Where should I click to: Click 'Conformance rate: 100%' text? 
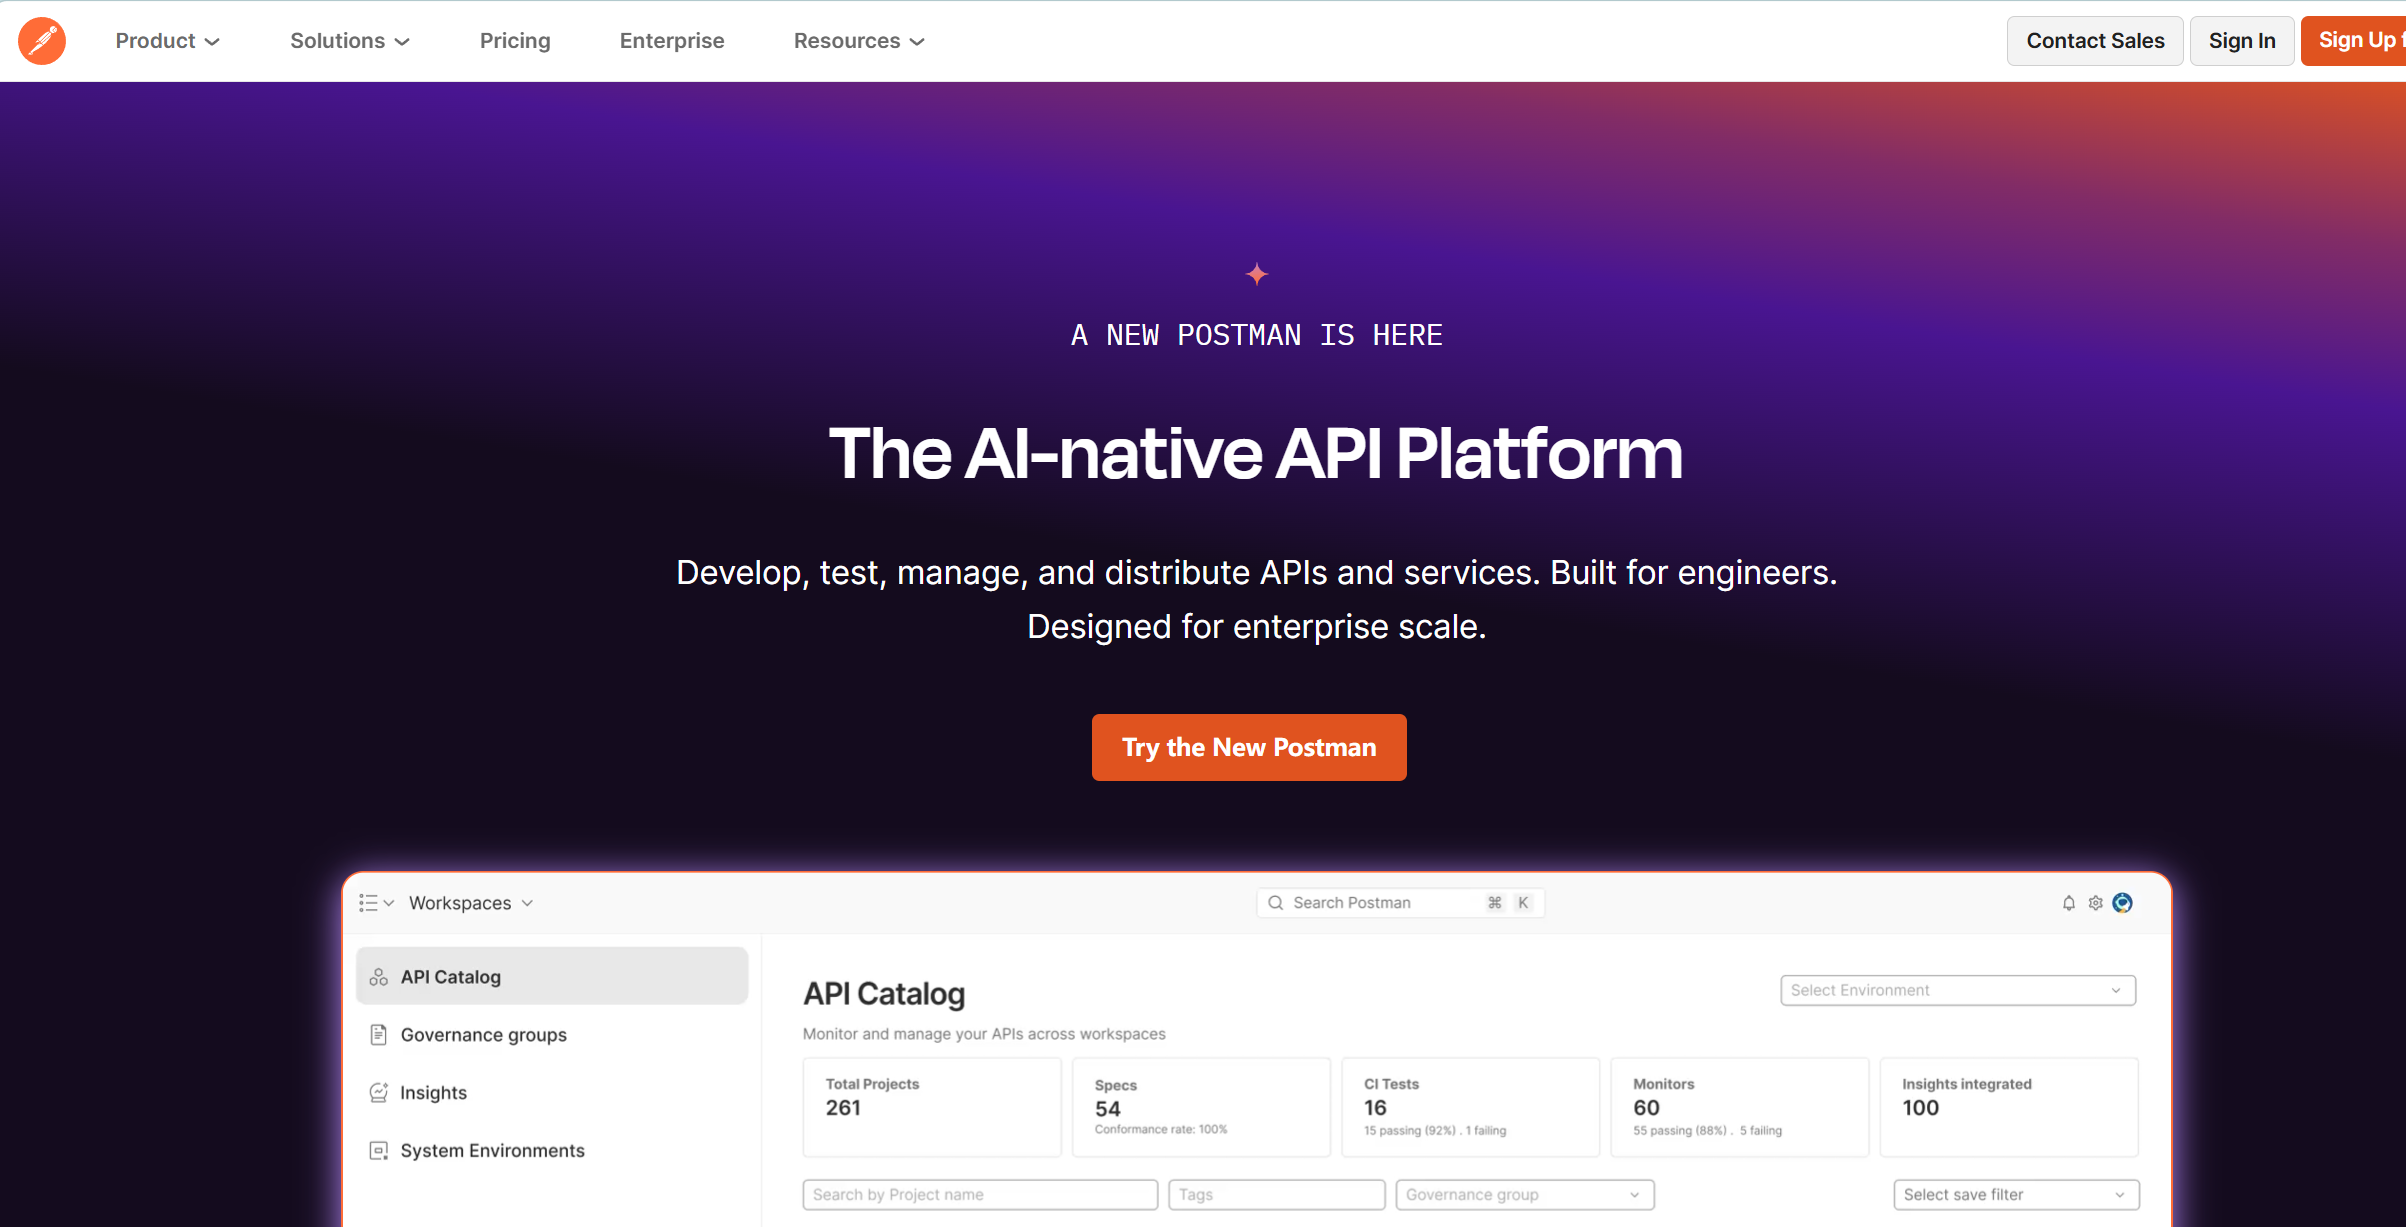(x=1161, y=1129)
